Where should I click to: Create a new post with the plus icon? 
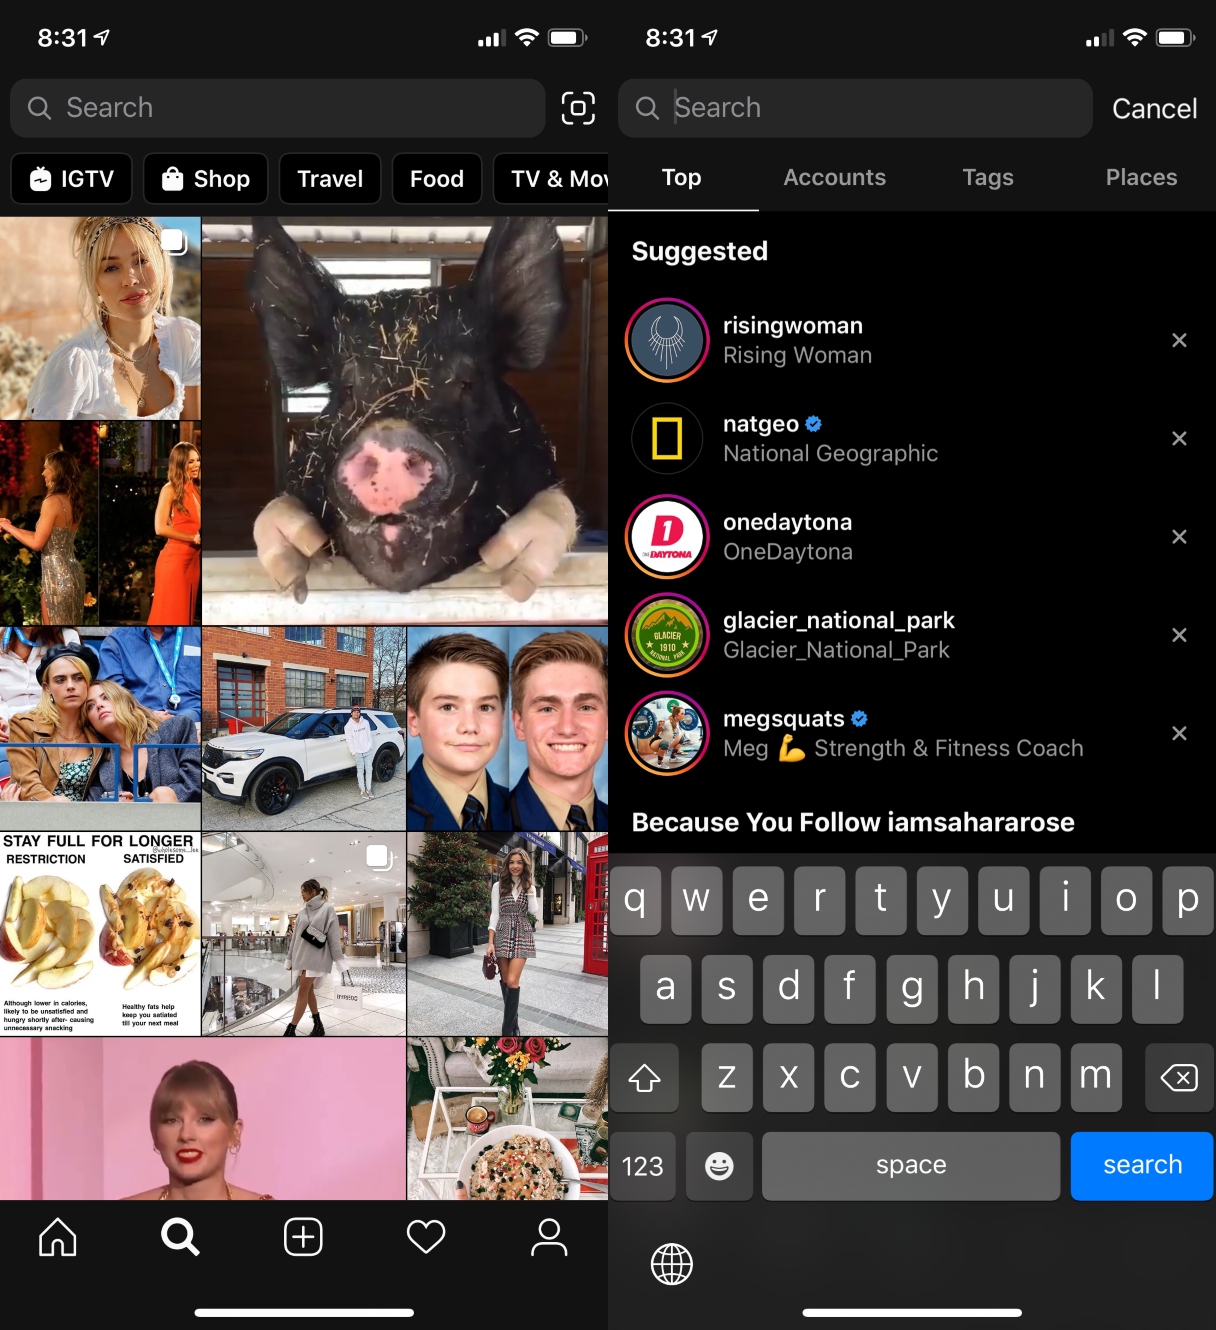tap(303, 1237)
